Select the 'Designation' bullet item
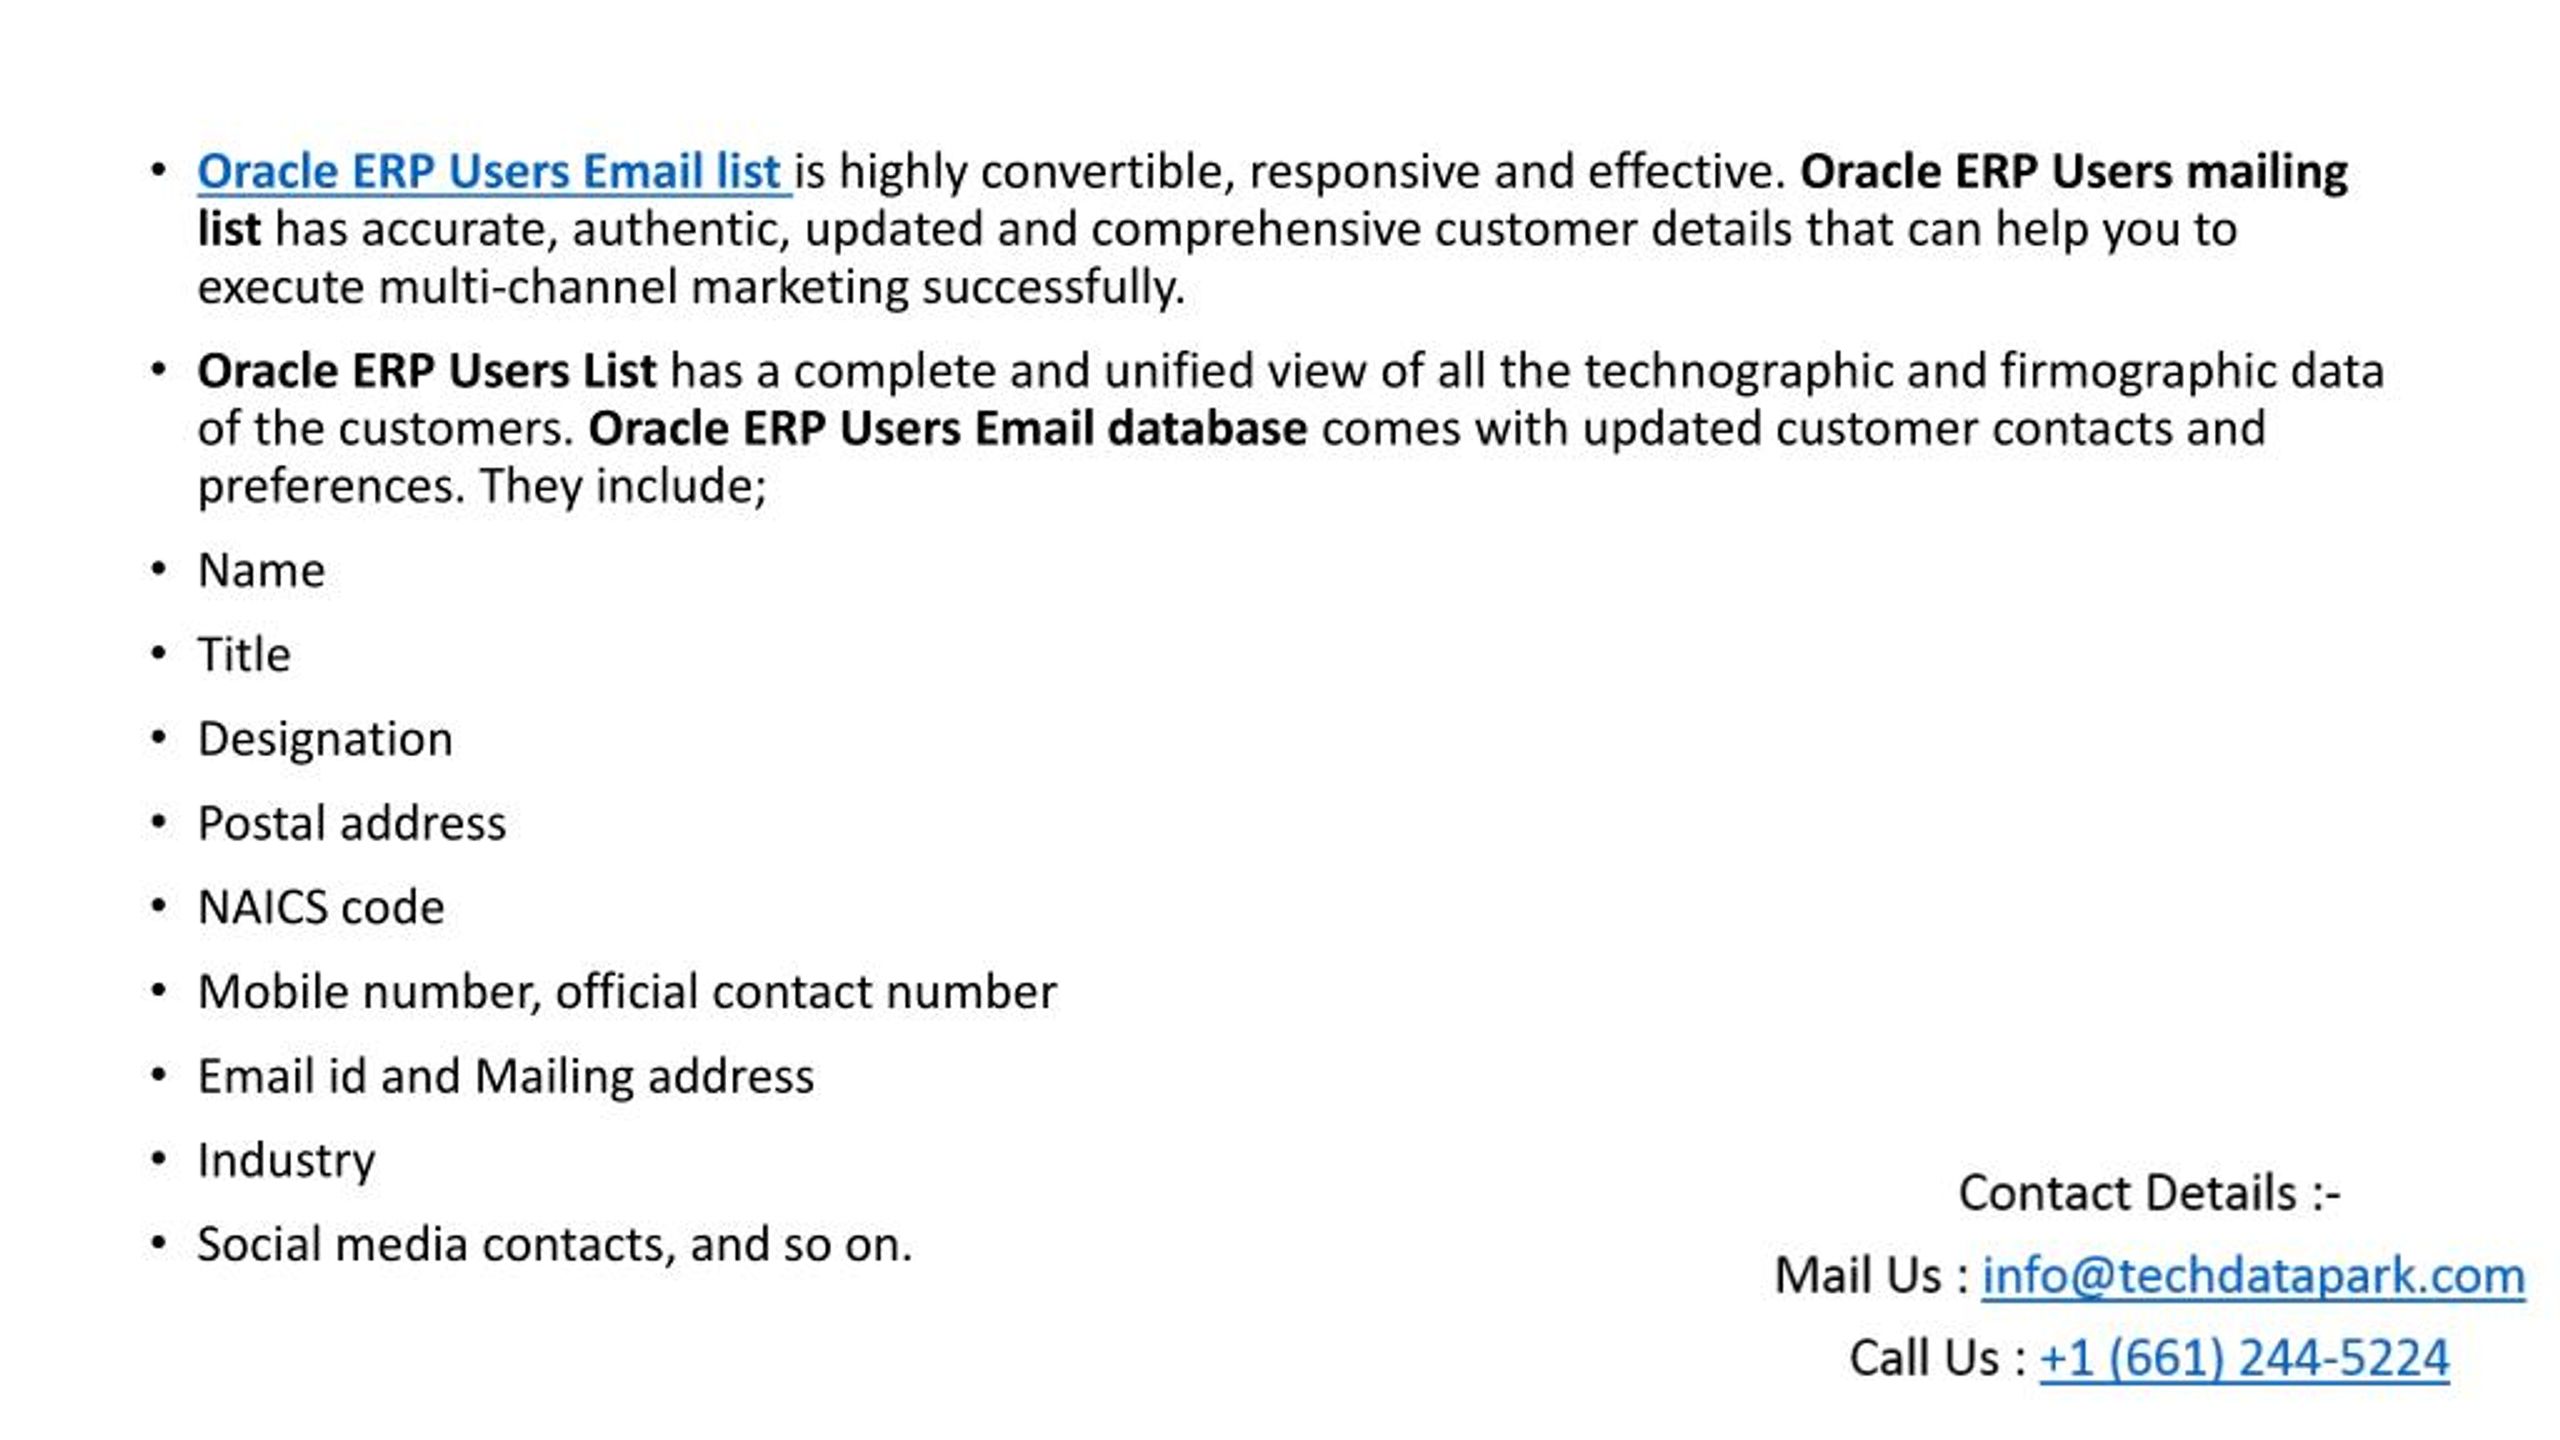The width and height of the screenshot is (2560, 1440). (x=325, y=741)
